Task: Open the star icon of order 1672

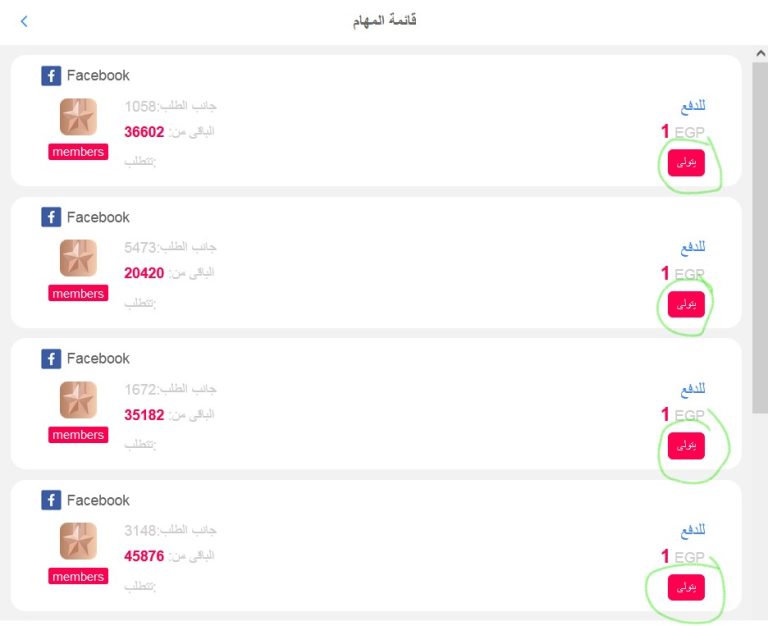Action: (x=78, y=400)
